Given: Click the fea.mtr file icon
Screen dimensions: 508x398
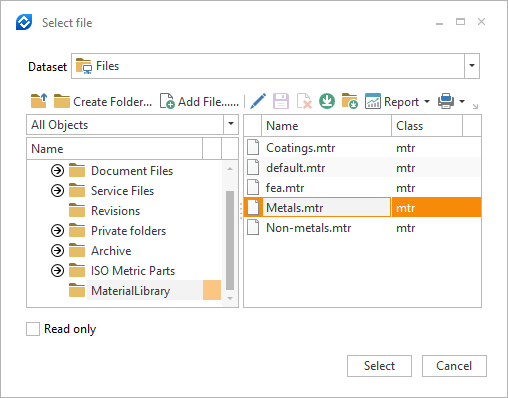Looking at the screenshot, I should coord(253,187).
